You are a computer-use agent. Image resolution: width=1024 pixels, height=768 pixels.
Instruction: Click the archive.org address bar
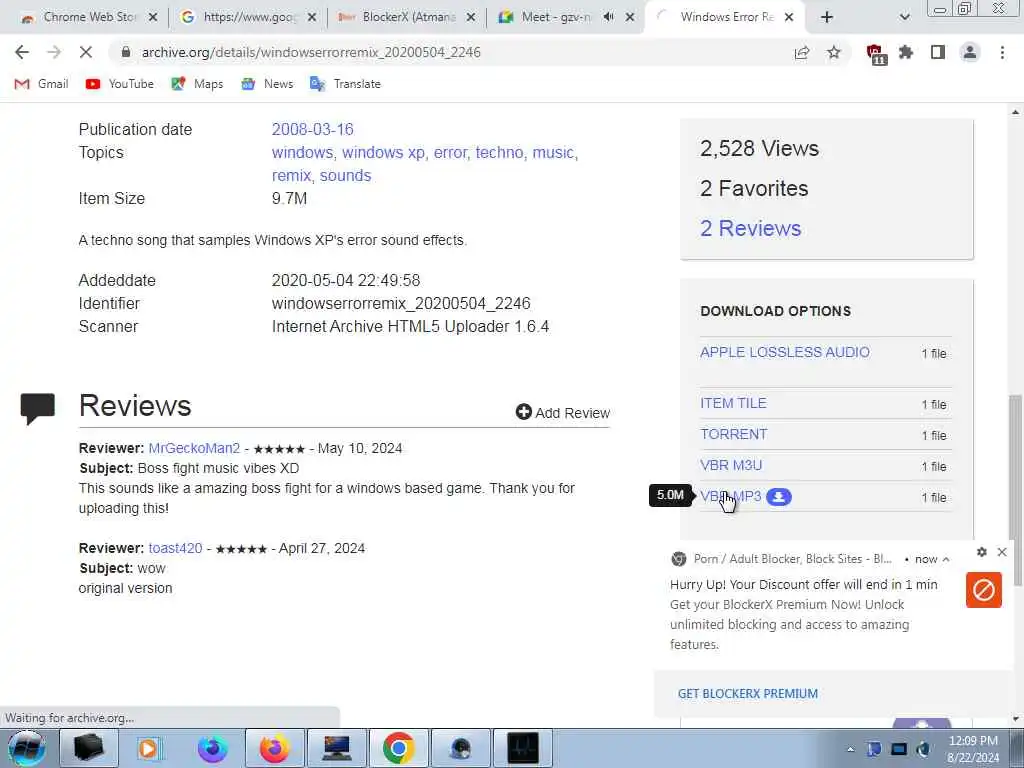coord(451,52)
